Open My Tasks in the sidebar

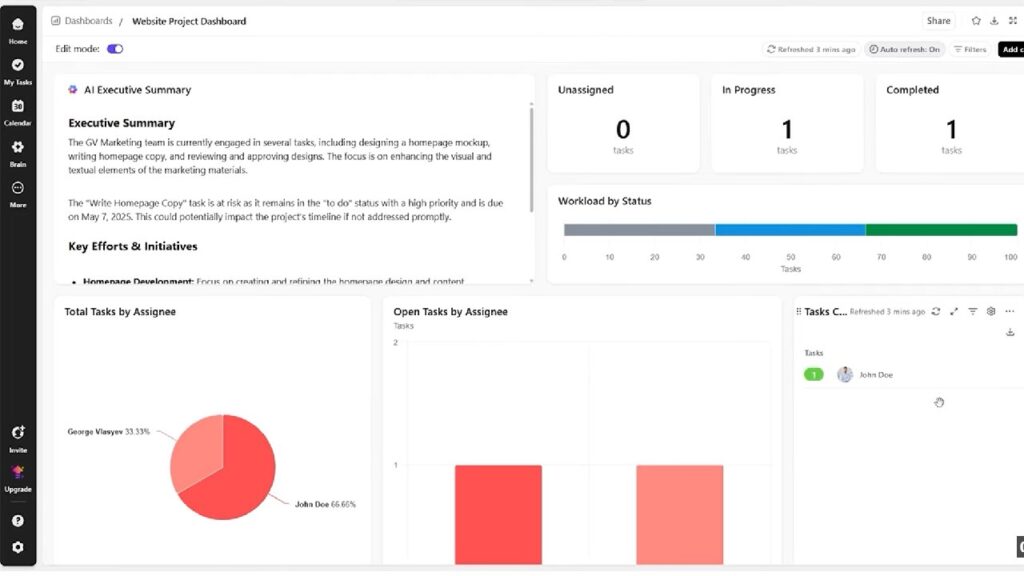(18, 71)
